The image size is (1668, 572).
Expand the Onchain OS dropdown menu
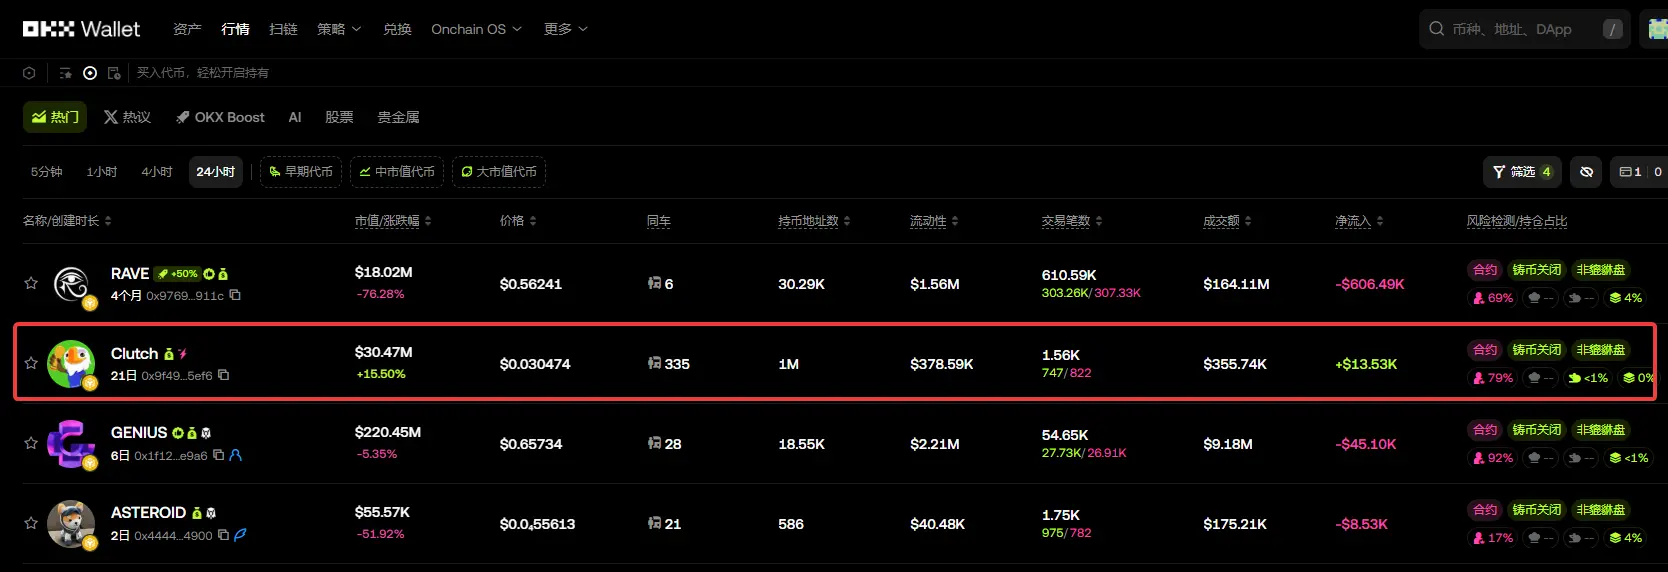pyautogui.click(x=476, y=29)
